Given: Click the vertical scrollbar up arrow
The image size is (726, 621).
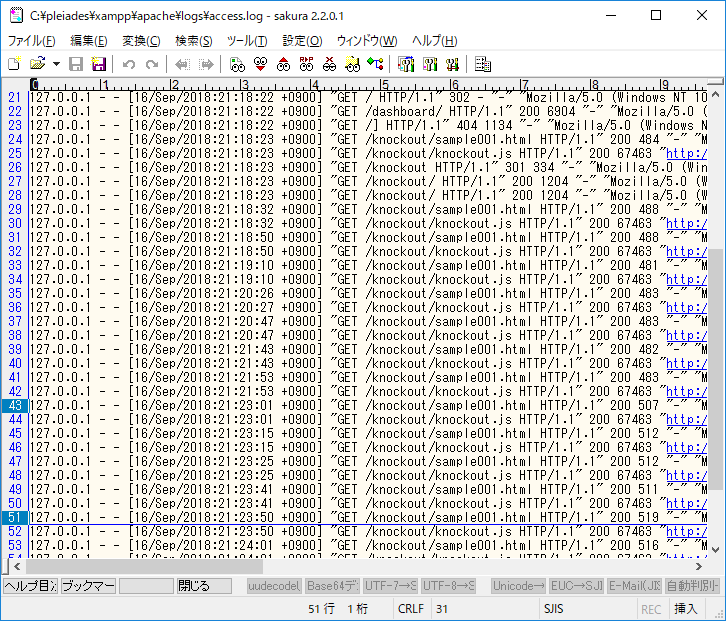Looking at the screenshot, I should pos(715,95).
